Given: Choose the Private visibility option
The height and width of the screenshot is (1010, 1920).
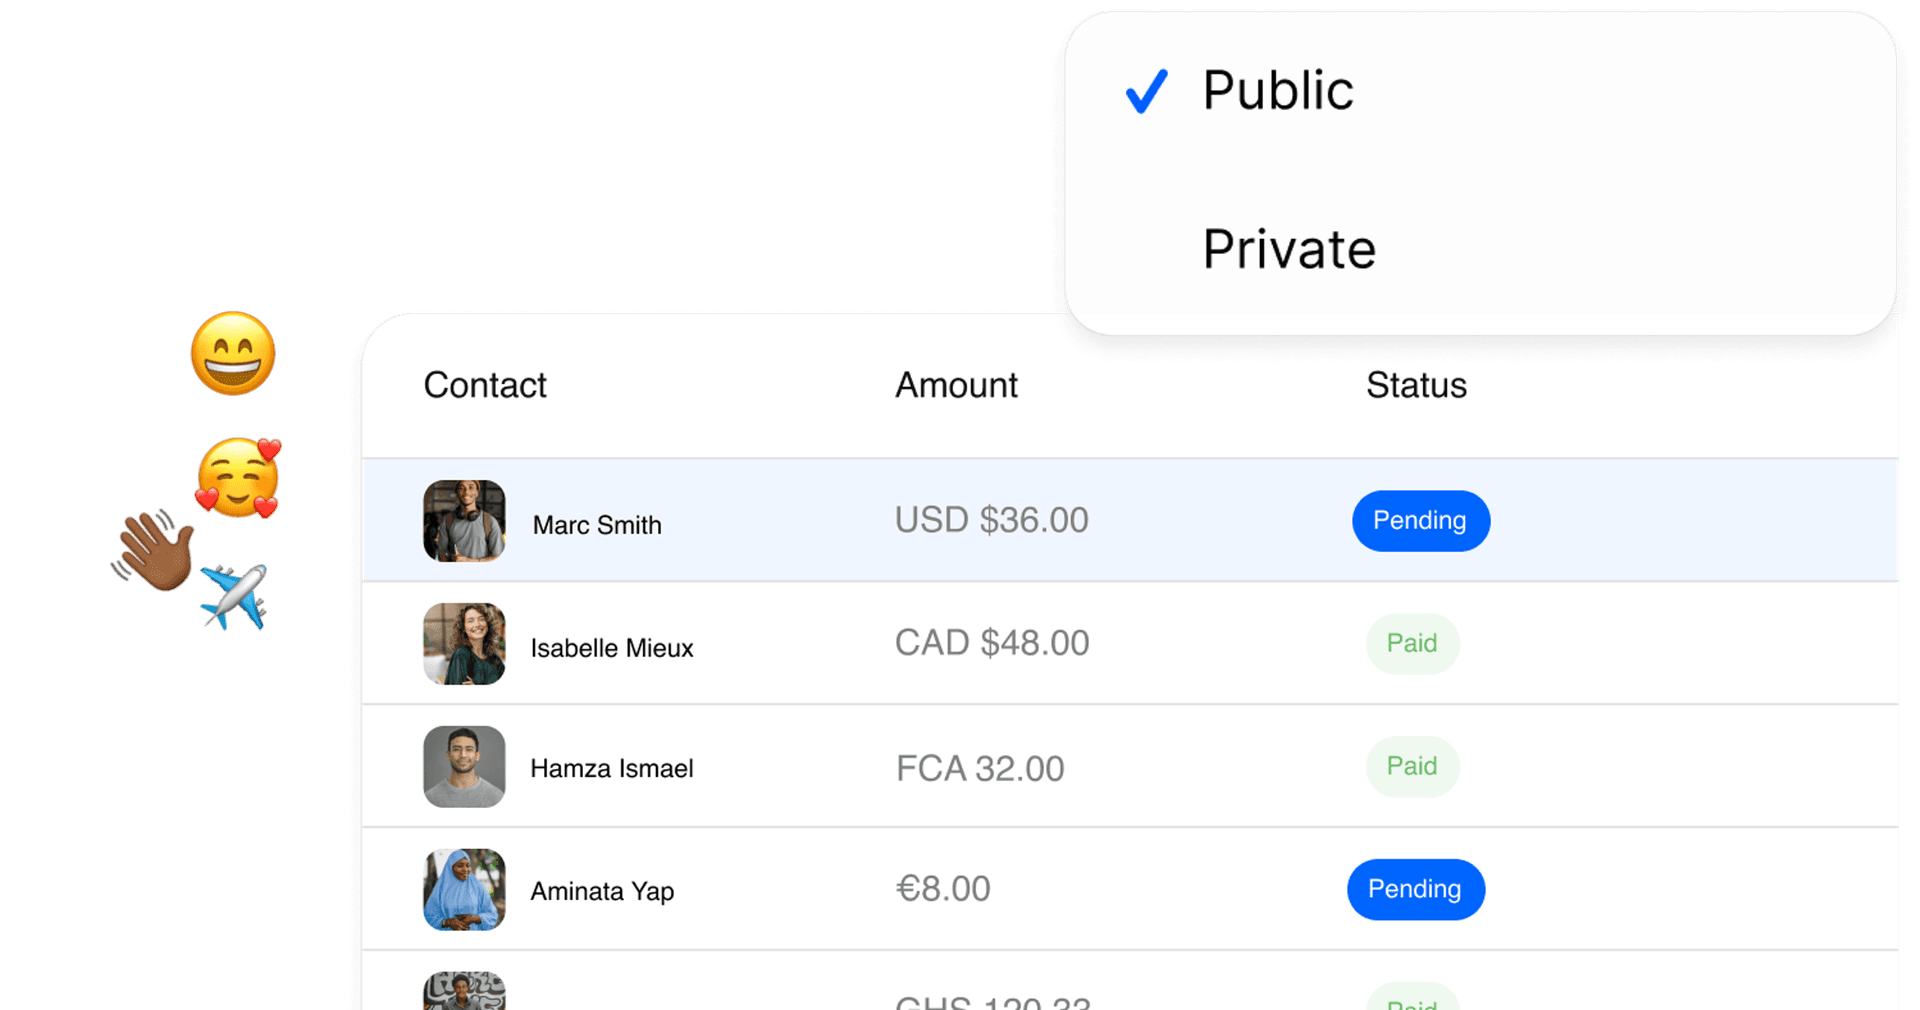Looking at the screenshot, I should tap(1289, 249).
